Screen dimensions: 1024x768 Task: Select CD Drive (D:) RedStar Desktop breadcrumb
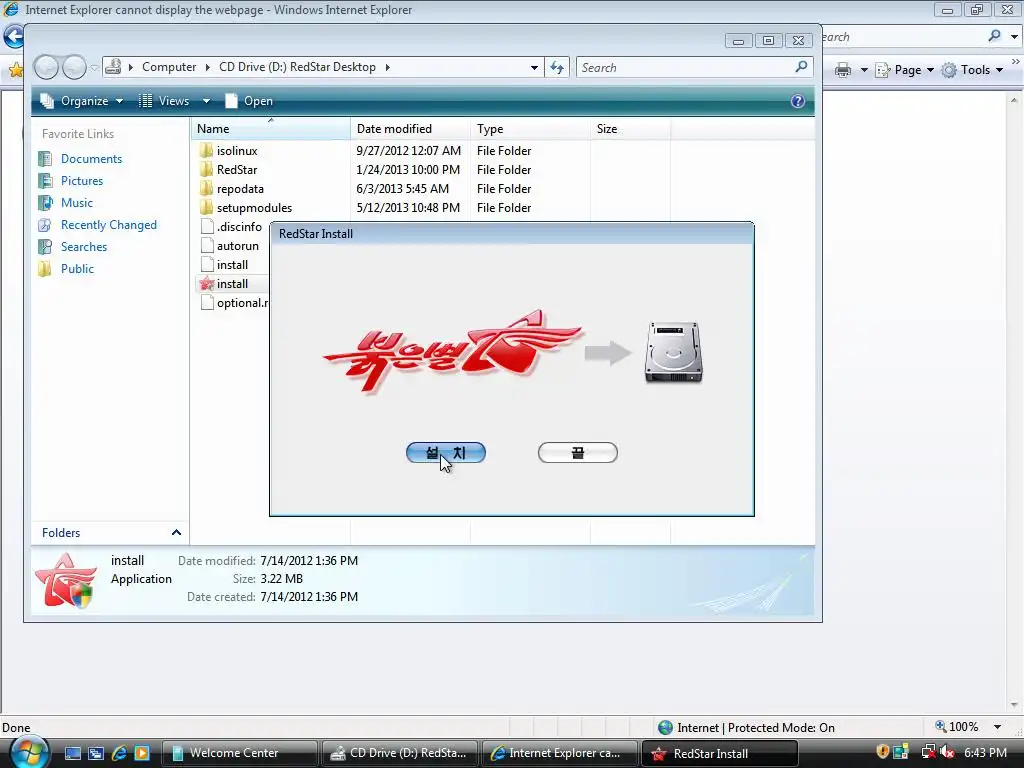click(297, 67)
